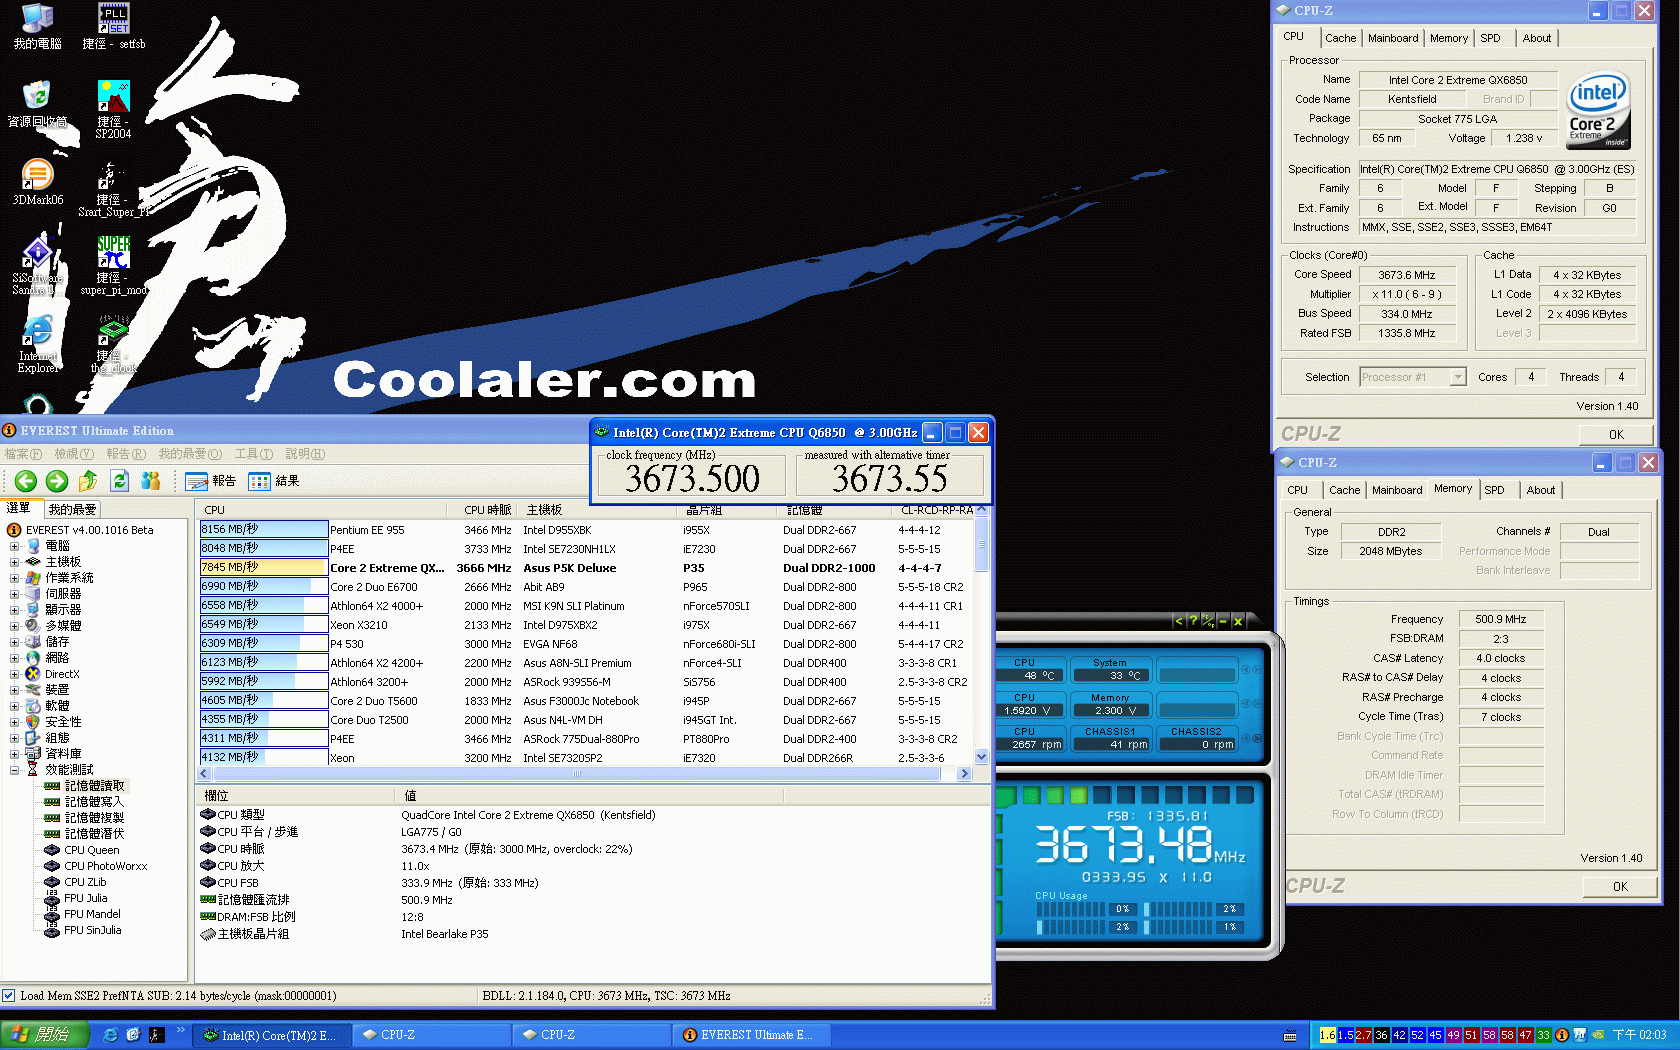Collapse the 效能測試 tree node in EVEREST
The width and height of the screenshot is (1680, 1050).
click(x=14, y=769)
